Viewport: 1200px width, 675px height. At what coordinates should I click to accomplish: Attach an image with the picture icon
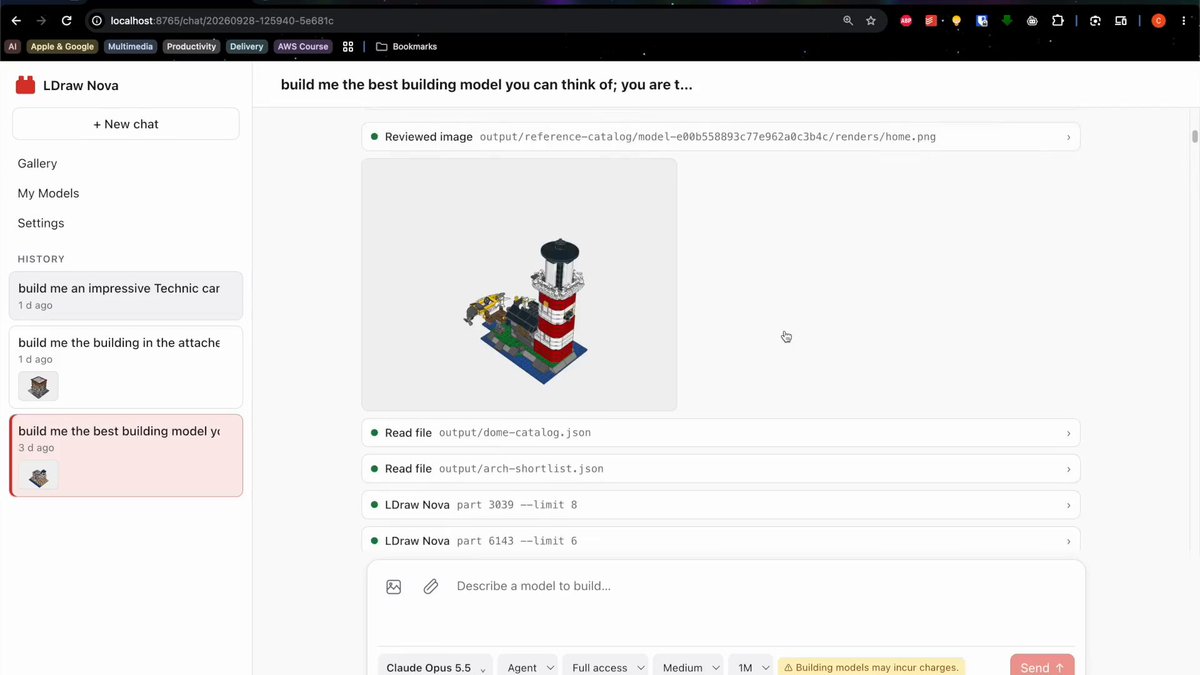tap(394, 587)
